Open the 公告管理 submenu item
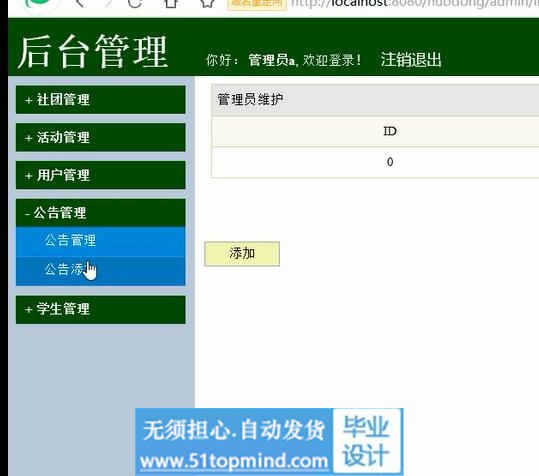The height and width of the screenshot is (476, 539). coord(100,241)
